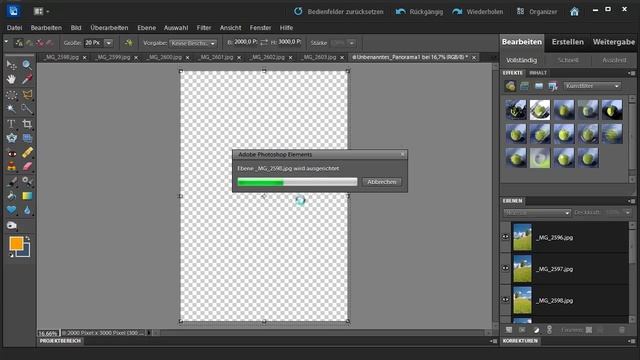
Task: Show the Photo Effects category icon
Action: click(x=539, y=86)
